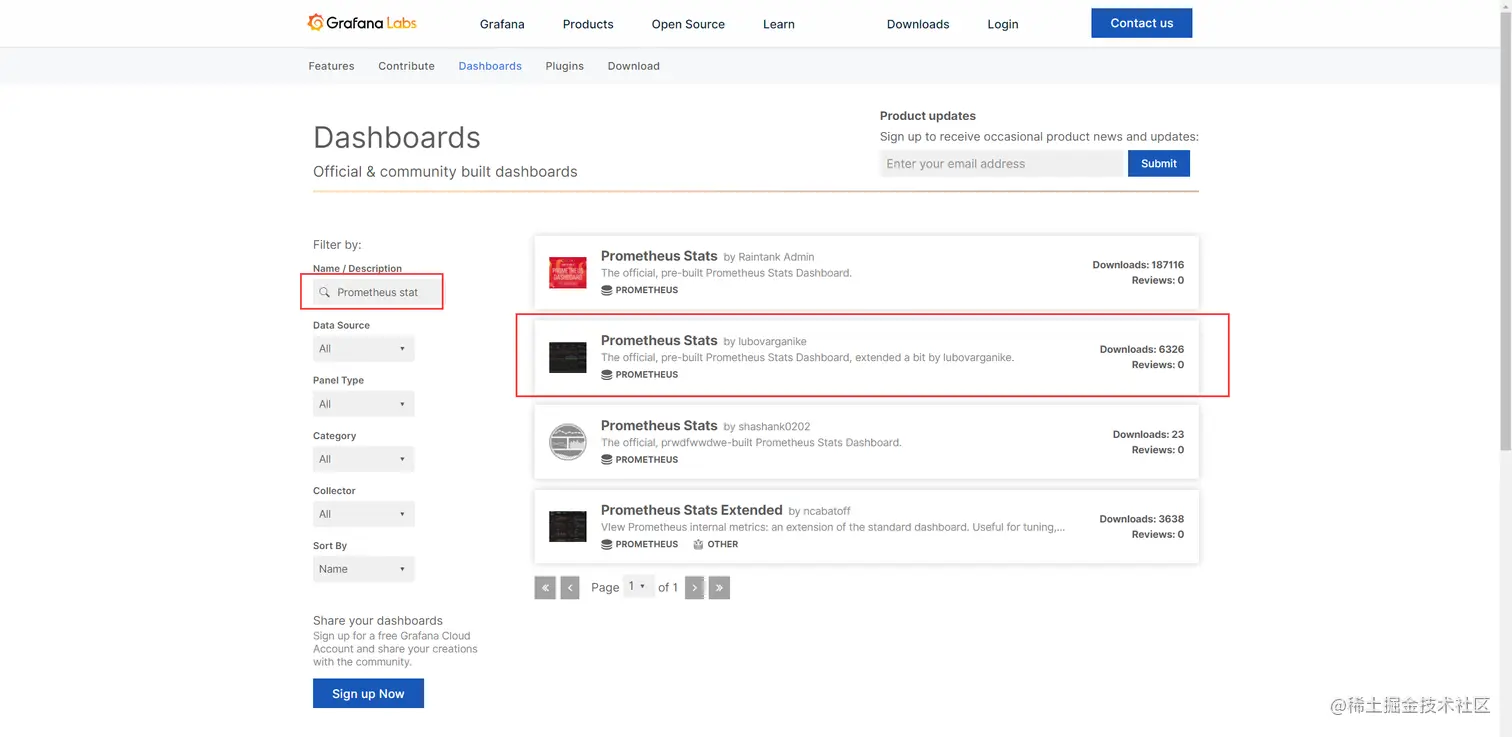The image size is (1512, 737).
Task: Open the Panel Type dropdown
Action: click(363, 404)
